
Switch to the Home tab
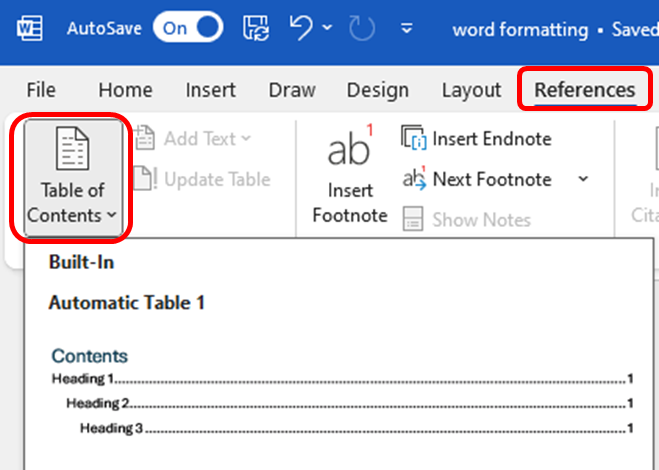[x=126, y=90]
